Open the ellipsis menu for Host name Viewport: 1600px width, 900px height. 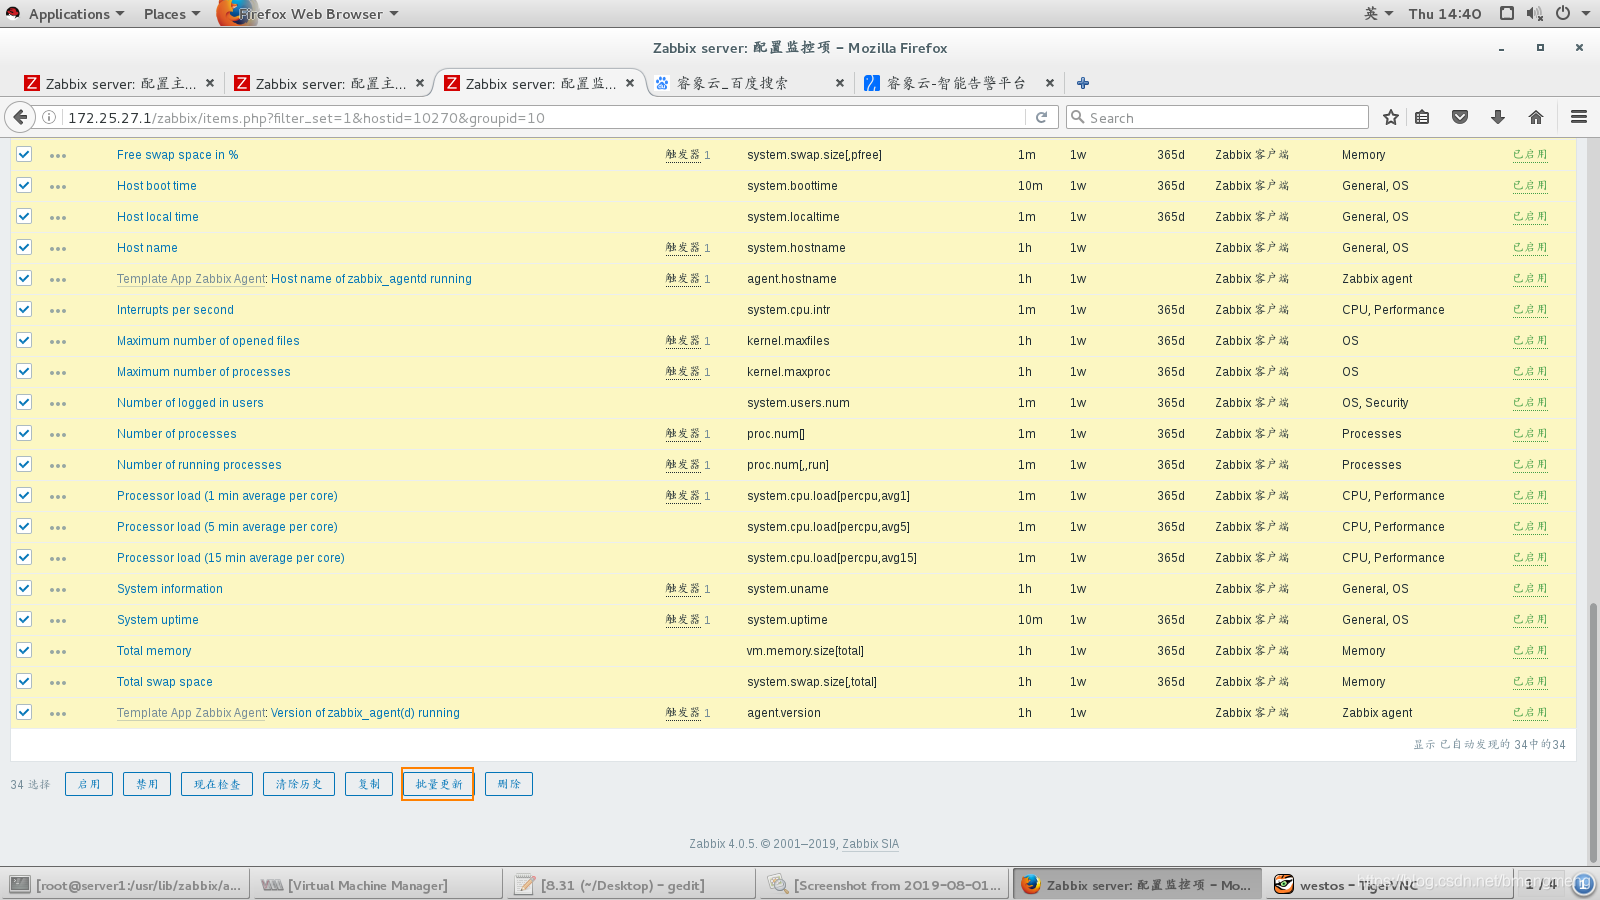pos(58,249)
